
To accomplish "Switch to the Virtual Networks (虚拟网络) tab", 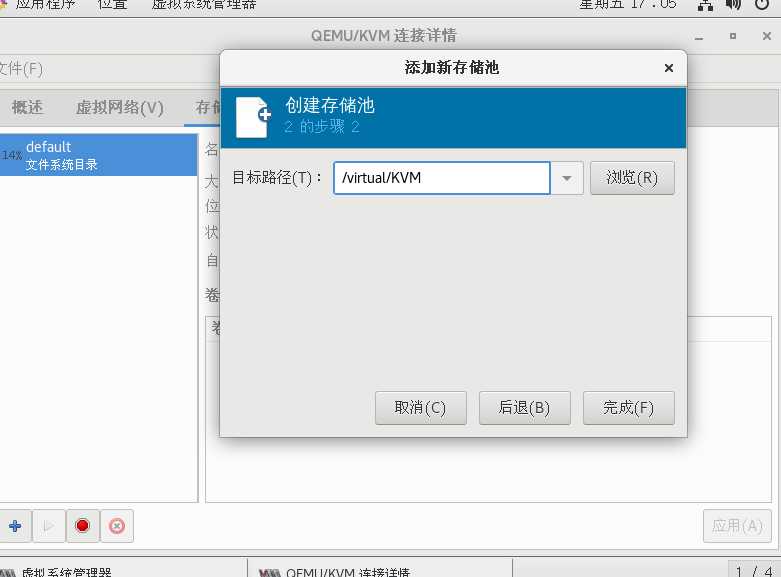I will (120, 107).
